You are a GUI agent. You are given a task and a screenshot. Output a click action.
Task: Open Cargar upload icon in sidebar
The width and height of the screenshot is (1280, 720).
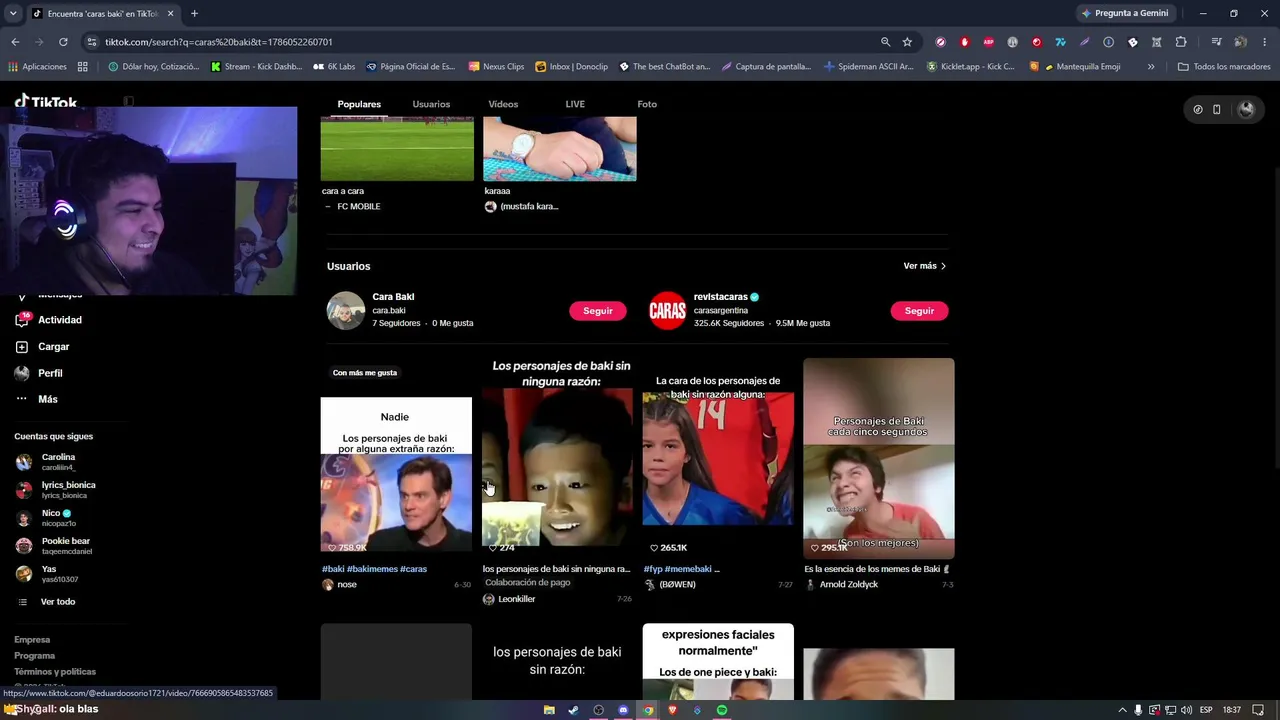[22, 347]
